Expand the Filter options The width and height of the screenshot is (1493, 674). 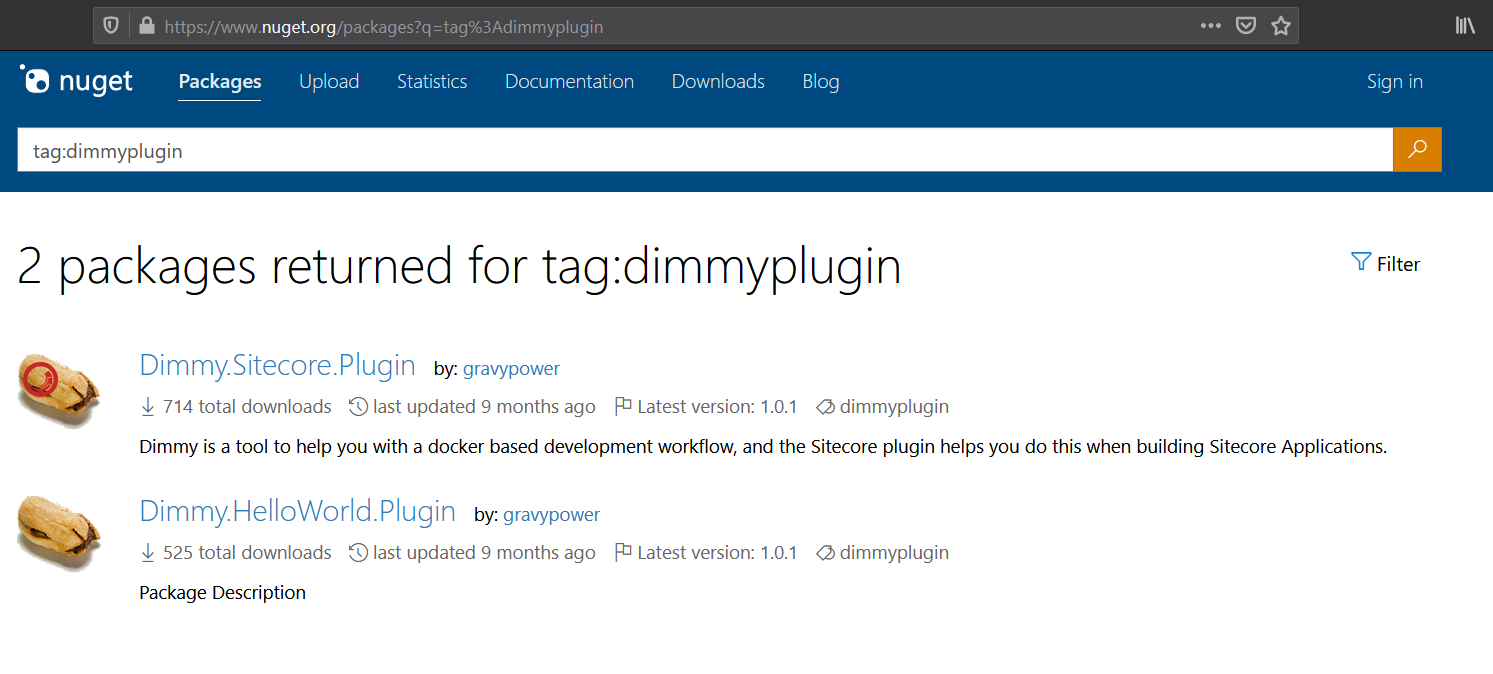coord(1385,264)
